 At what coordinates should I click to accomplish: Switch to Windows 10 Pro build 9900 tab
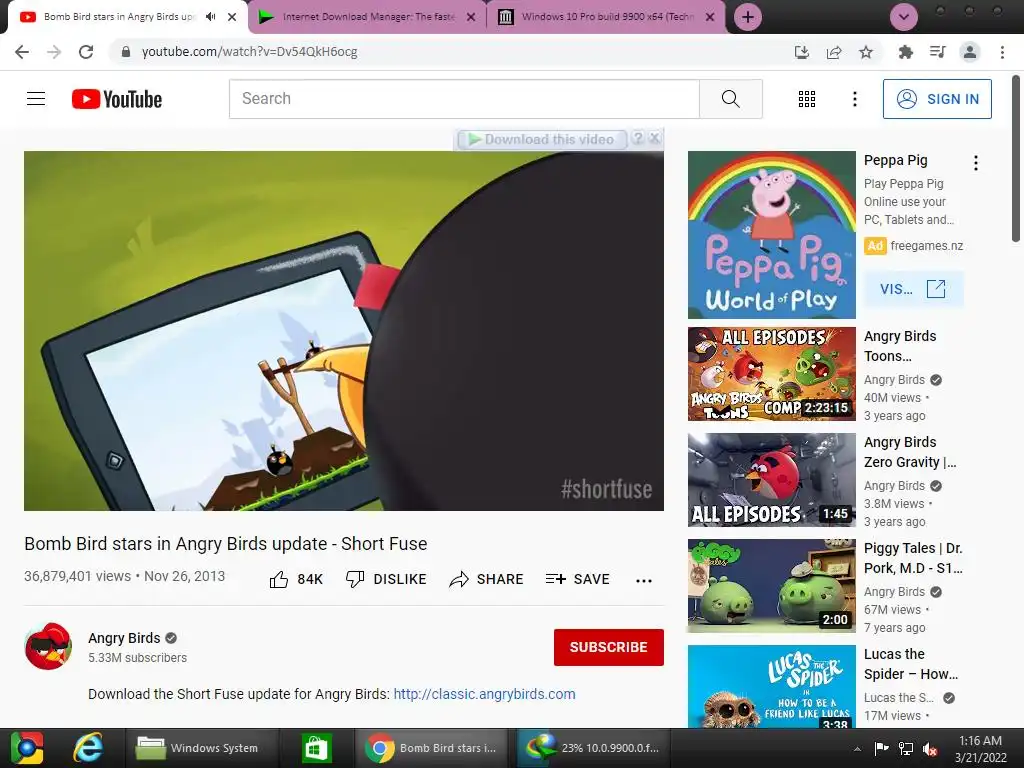[606, 17]
